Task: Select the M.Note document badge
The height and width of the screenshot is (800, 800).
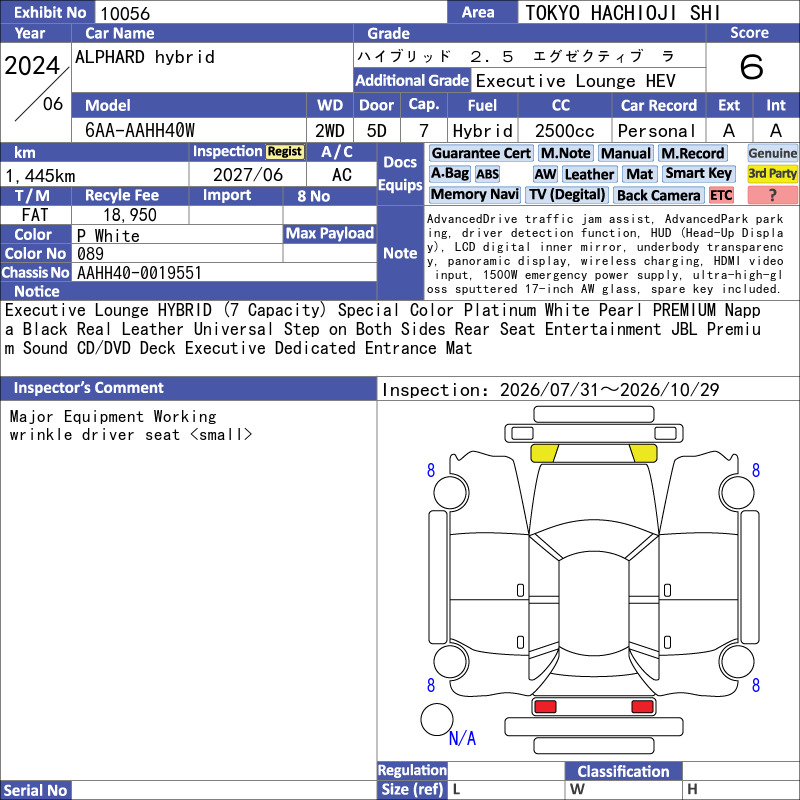Action: click(x=565, y=153)
